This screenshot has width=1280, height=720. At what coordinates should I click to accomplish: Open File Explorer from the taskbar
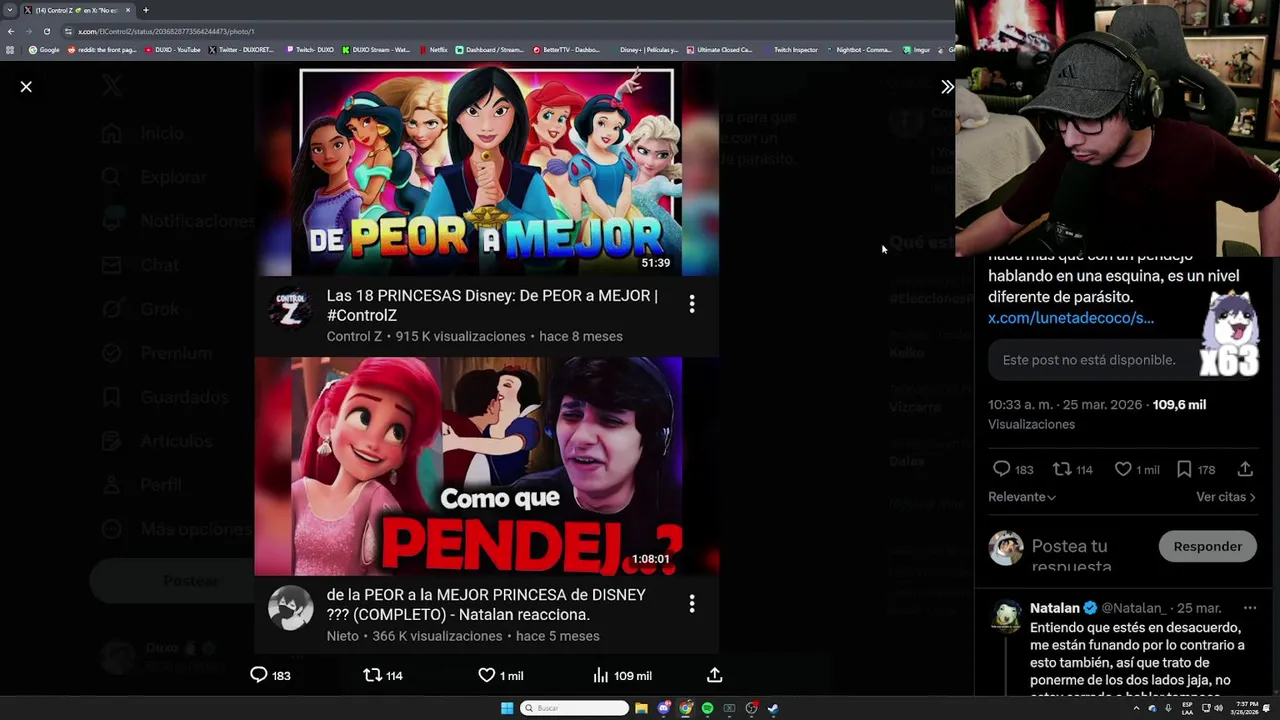point(641,708)
